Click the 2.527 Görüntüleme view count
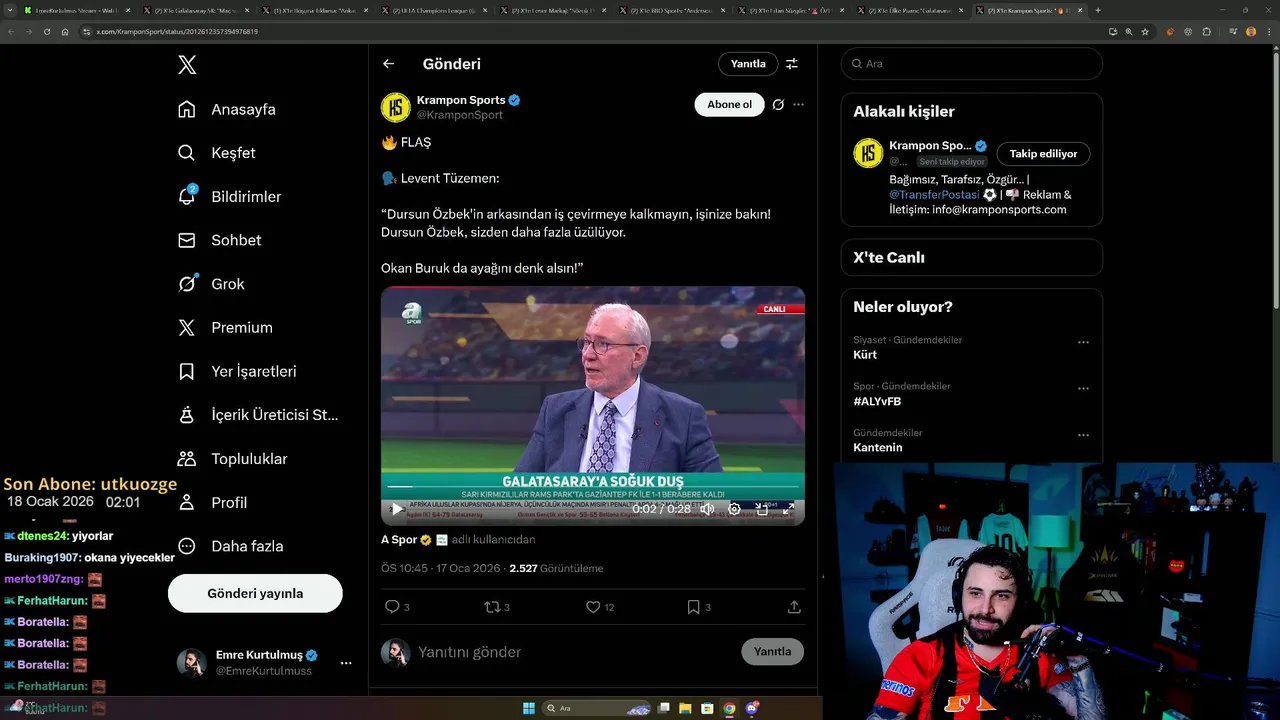This screenshot has height=720, width=1280. click(x=556, y=568)
